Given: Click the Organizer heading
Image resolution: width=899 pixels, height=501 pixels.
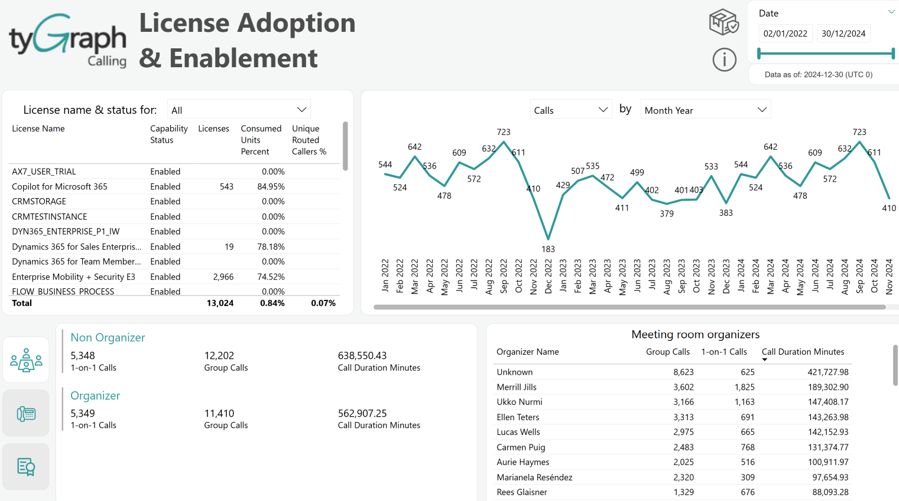Looking at the screenshot, I should 95,396.
